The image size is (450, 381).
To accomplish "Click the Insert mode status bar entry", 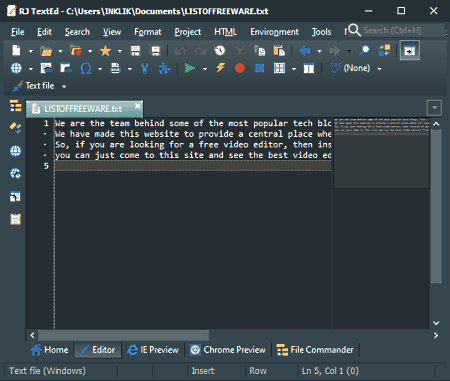I will 203,371.
